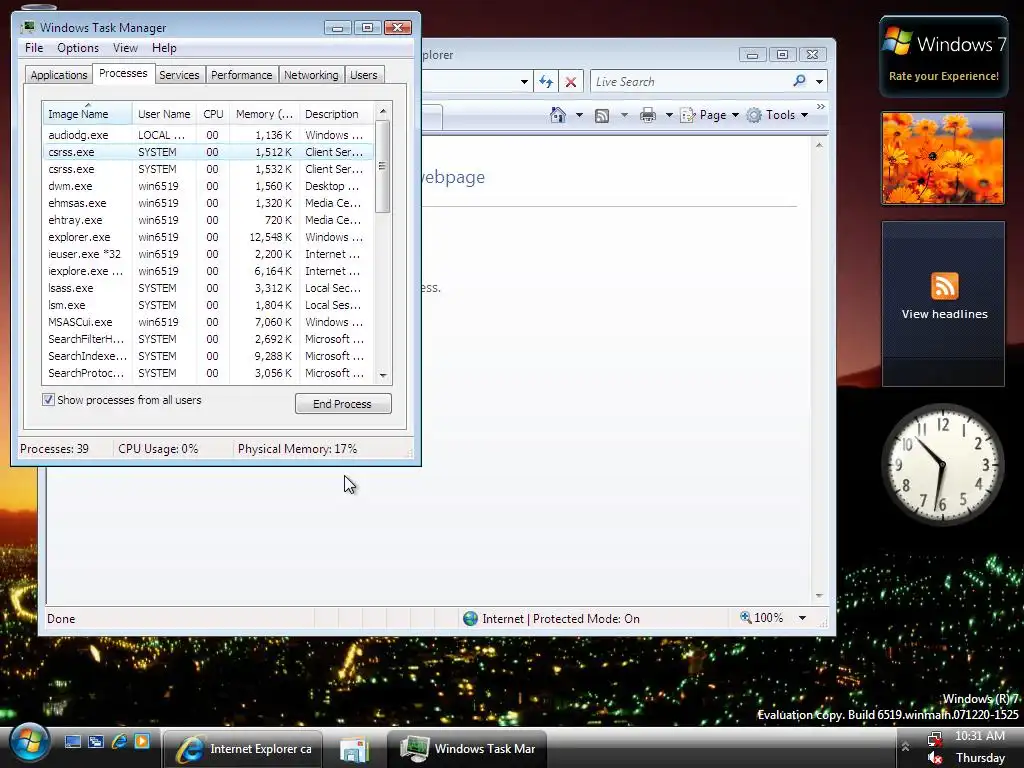Screen dimensions: 1024x768
Task: Click the Task Manager title bar icon
Action: 27,27
